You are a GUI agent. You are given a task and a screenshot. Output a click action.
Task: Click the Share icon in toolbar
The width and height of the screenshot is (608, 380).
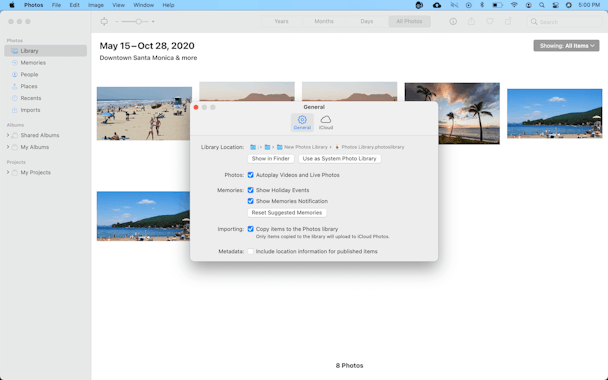click(471, 21)
